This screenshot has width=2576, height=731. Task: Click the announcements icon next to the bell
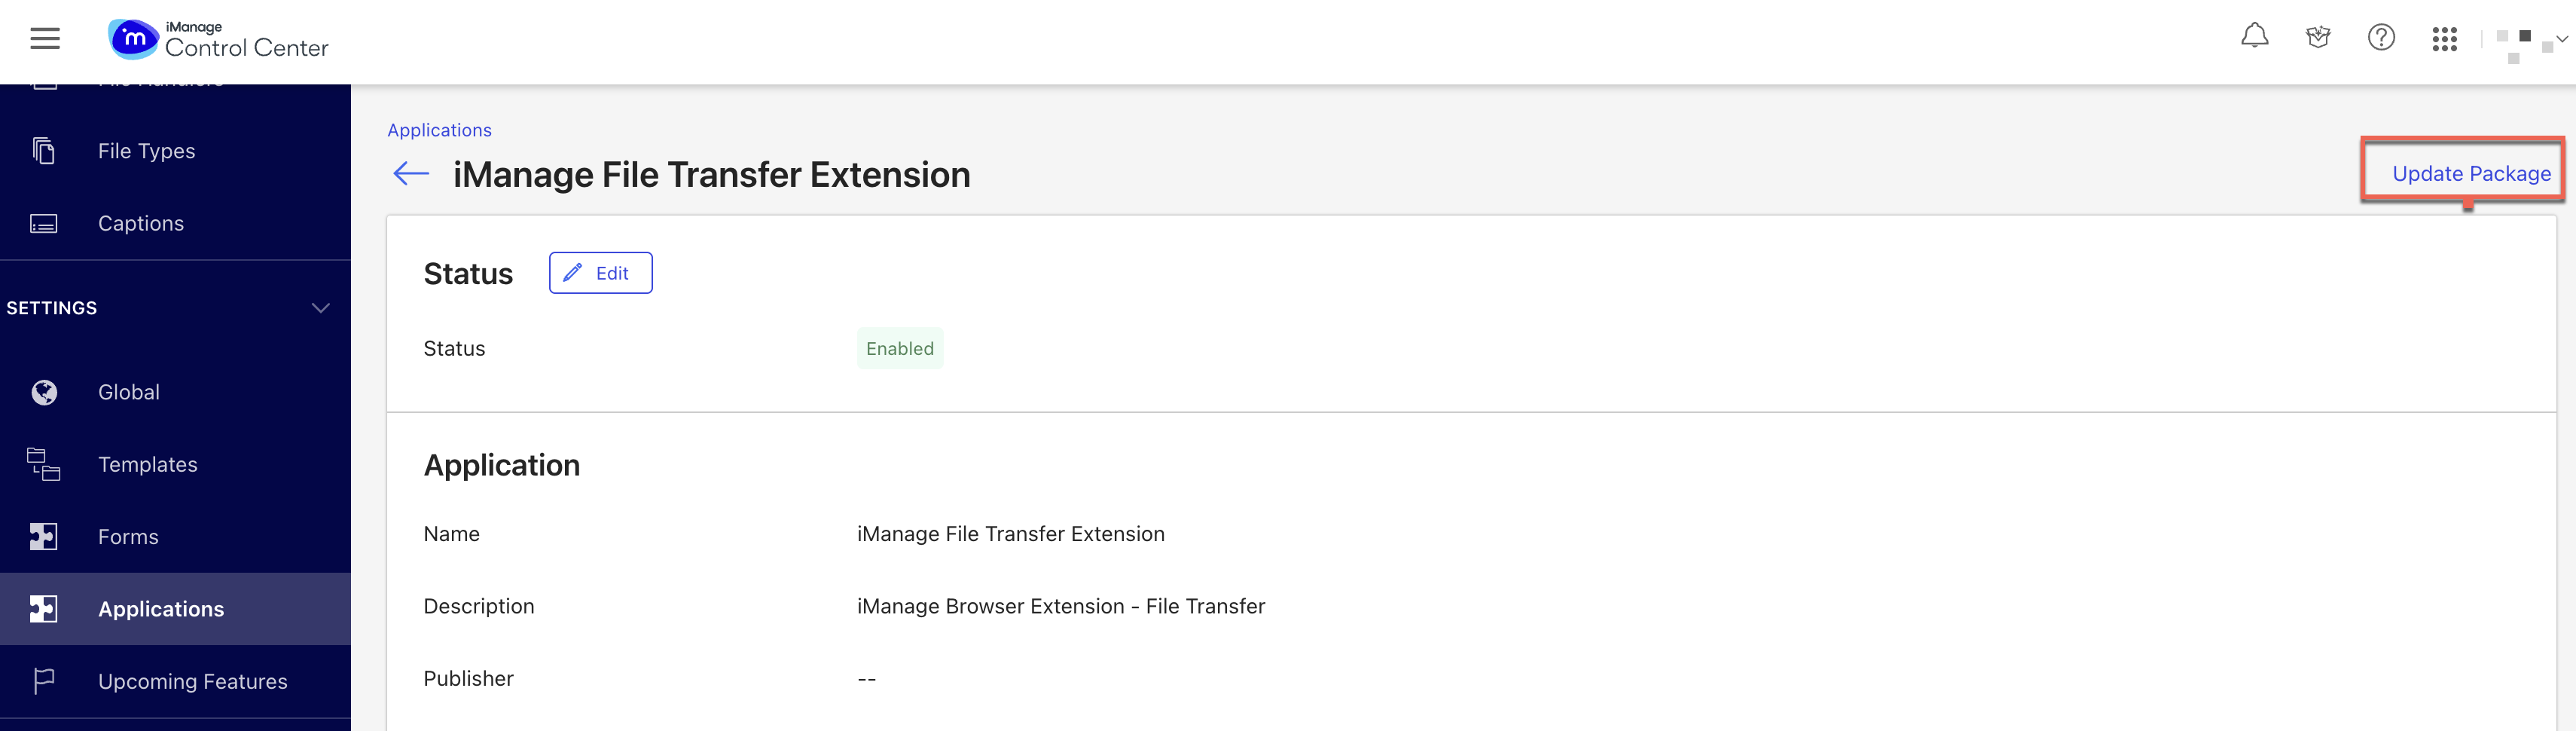click(x=2317, y=38)
